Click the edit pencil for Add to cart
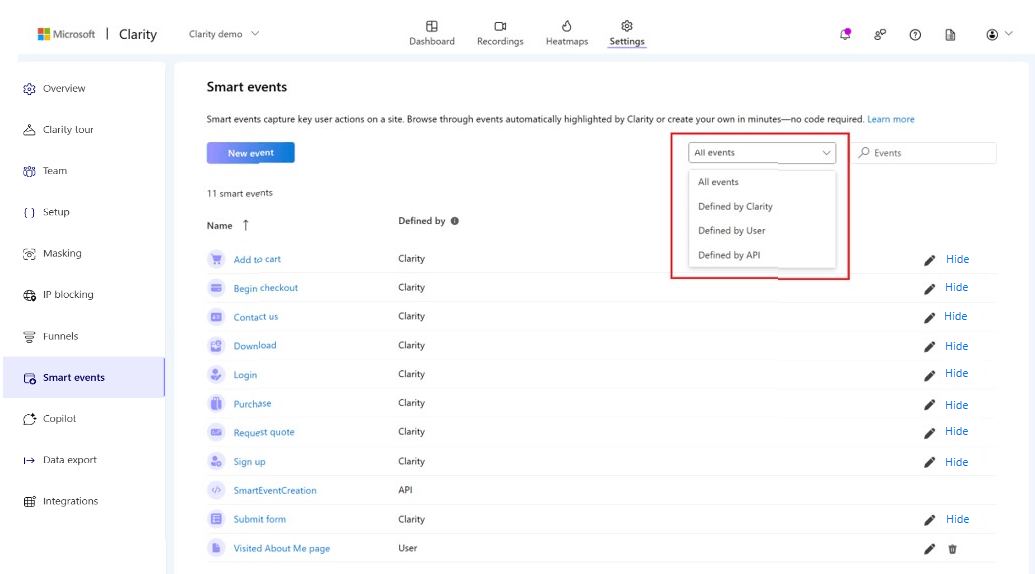Screen dimensions: 1035x574 tap(929, 260)
